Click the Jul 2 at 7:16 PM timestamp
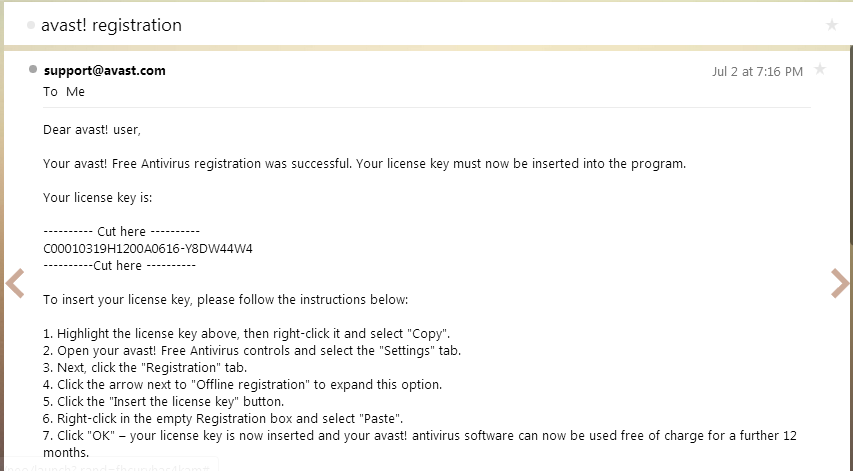Screen dimensions: 853x471 757,71
